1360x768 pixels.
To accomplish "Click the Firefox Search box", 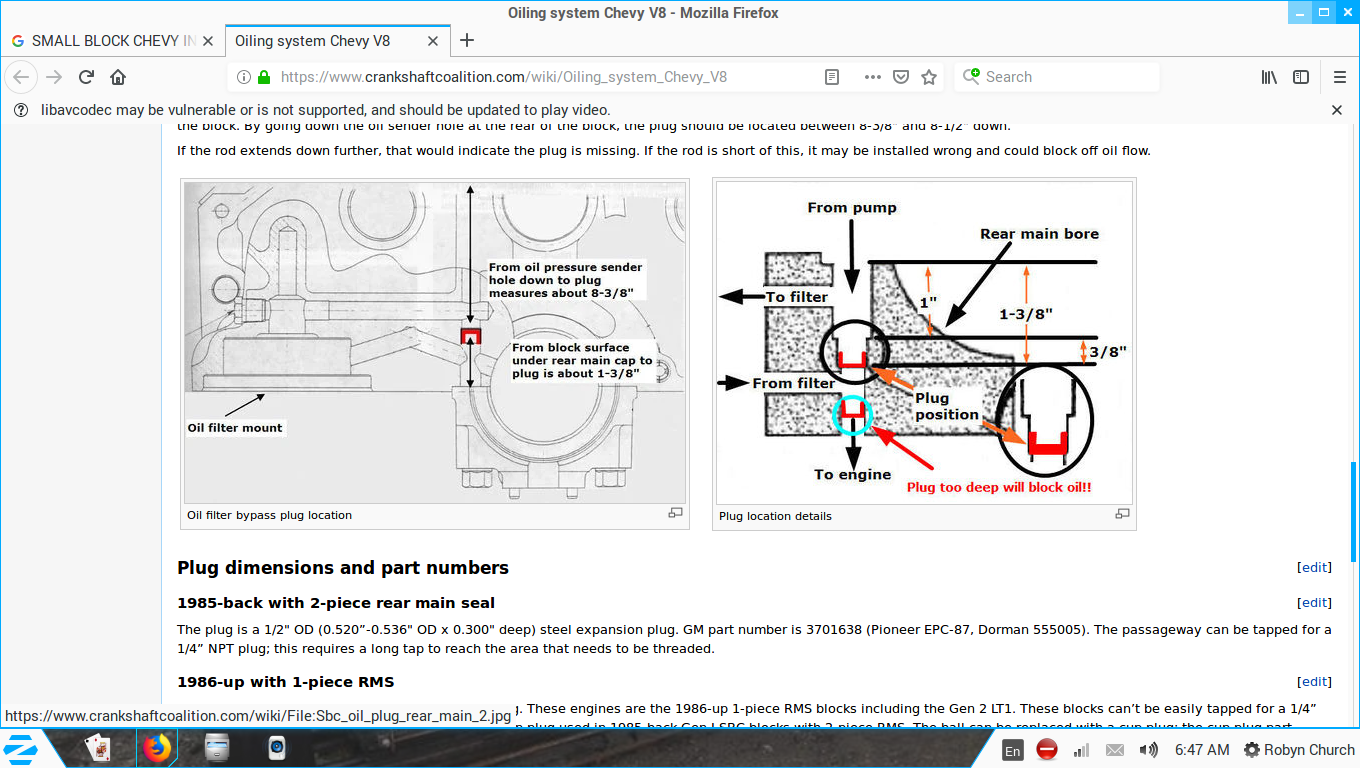I will click(x=1058, y=77).
